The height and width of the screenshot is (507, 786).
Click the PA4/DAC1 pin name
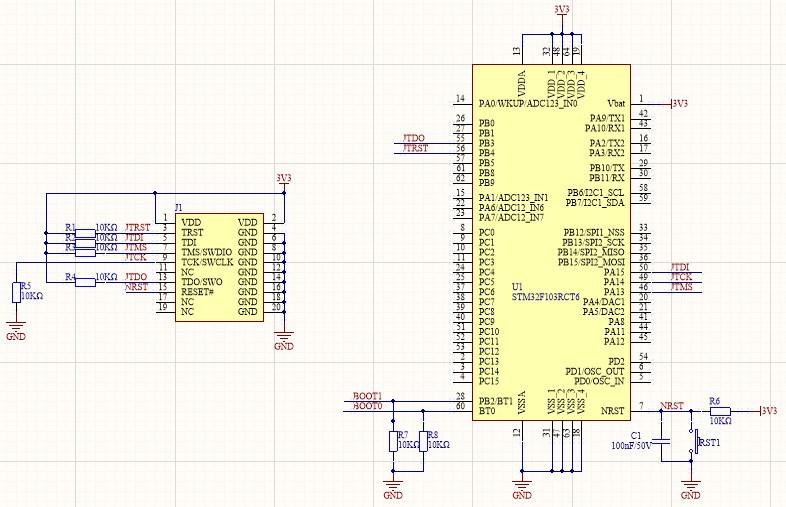coord(604,302)
